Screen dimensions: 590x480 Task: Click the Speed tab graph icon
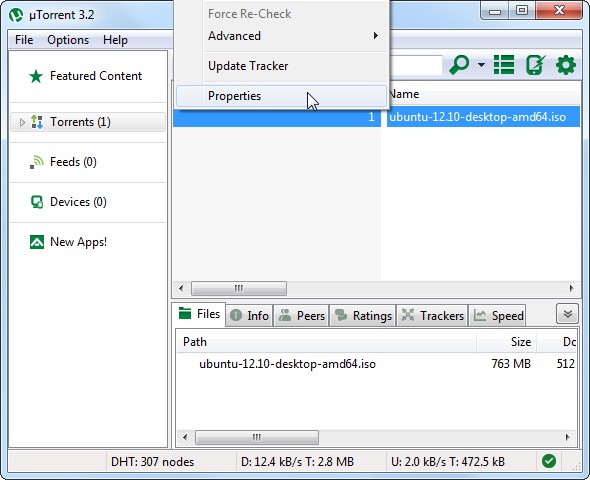click(x=480, y=315)
